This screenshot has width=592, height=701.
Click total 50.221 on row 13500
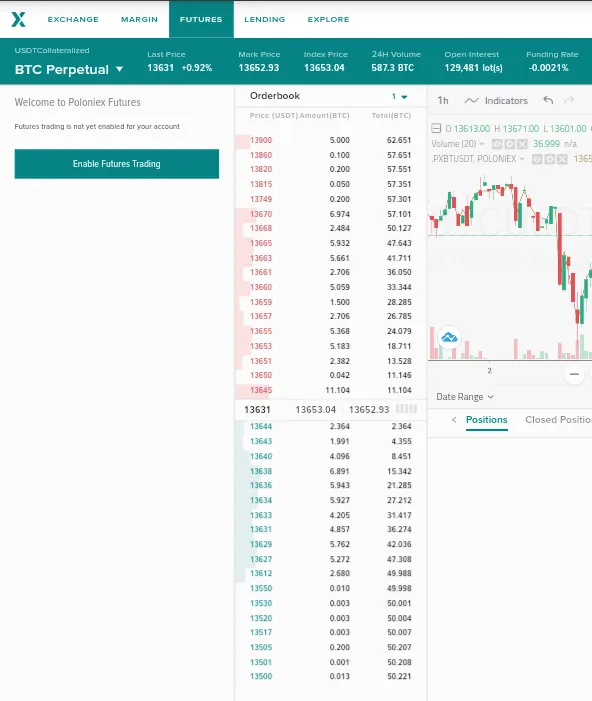(x=399, y=676)
